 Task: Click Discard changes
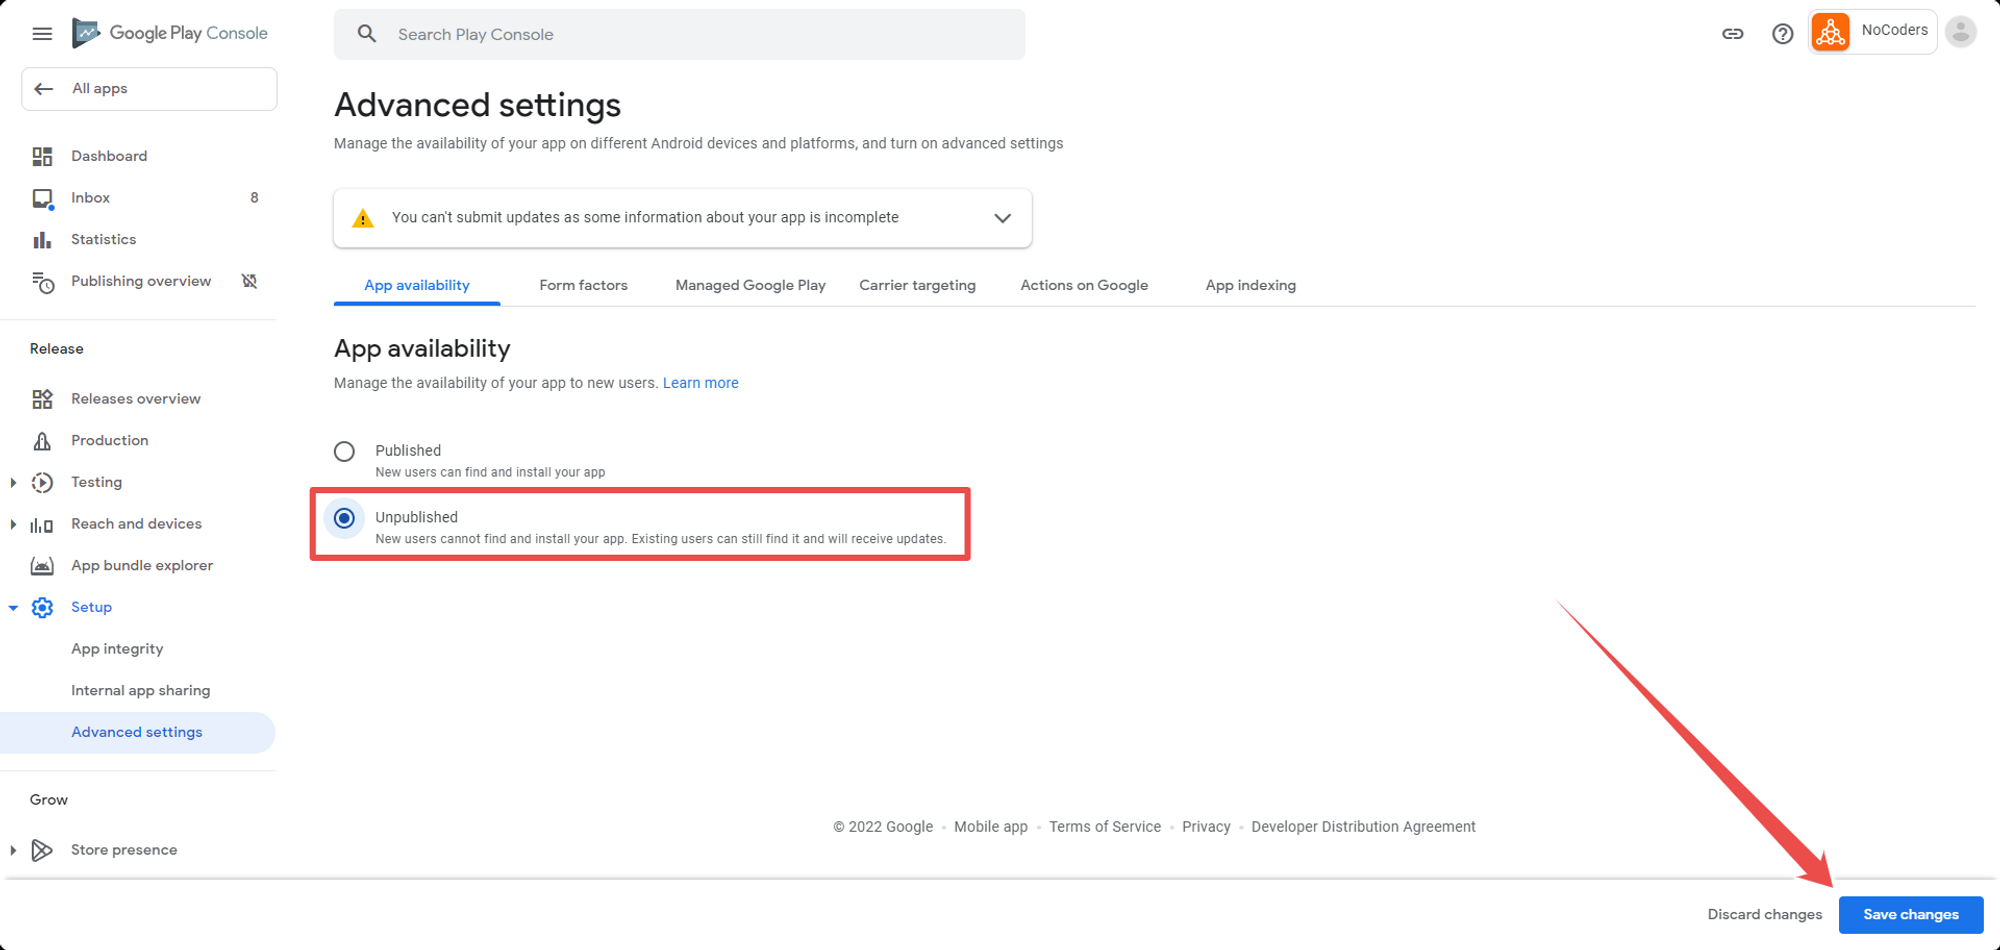tap(1765, 915)
